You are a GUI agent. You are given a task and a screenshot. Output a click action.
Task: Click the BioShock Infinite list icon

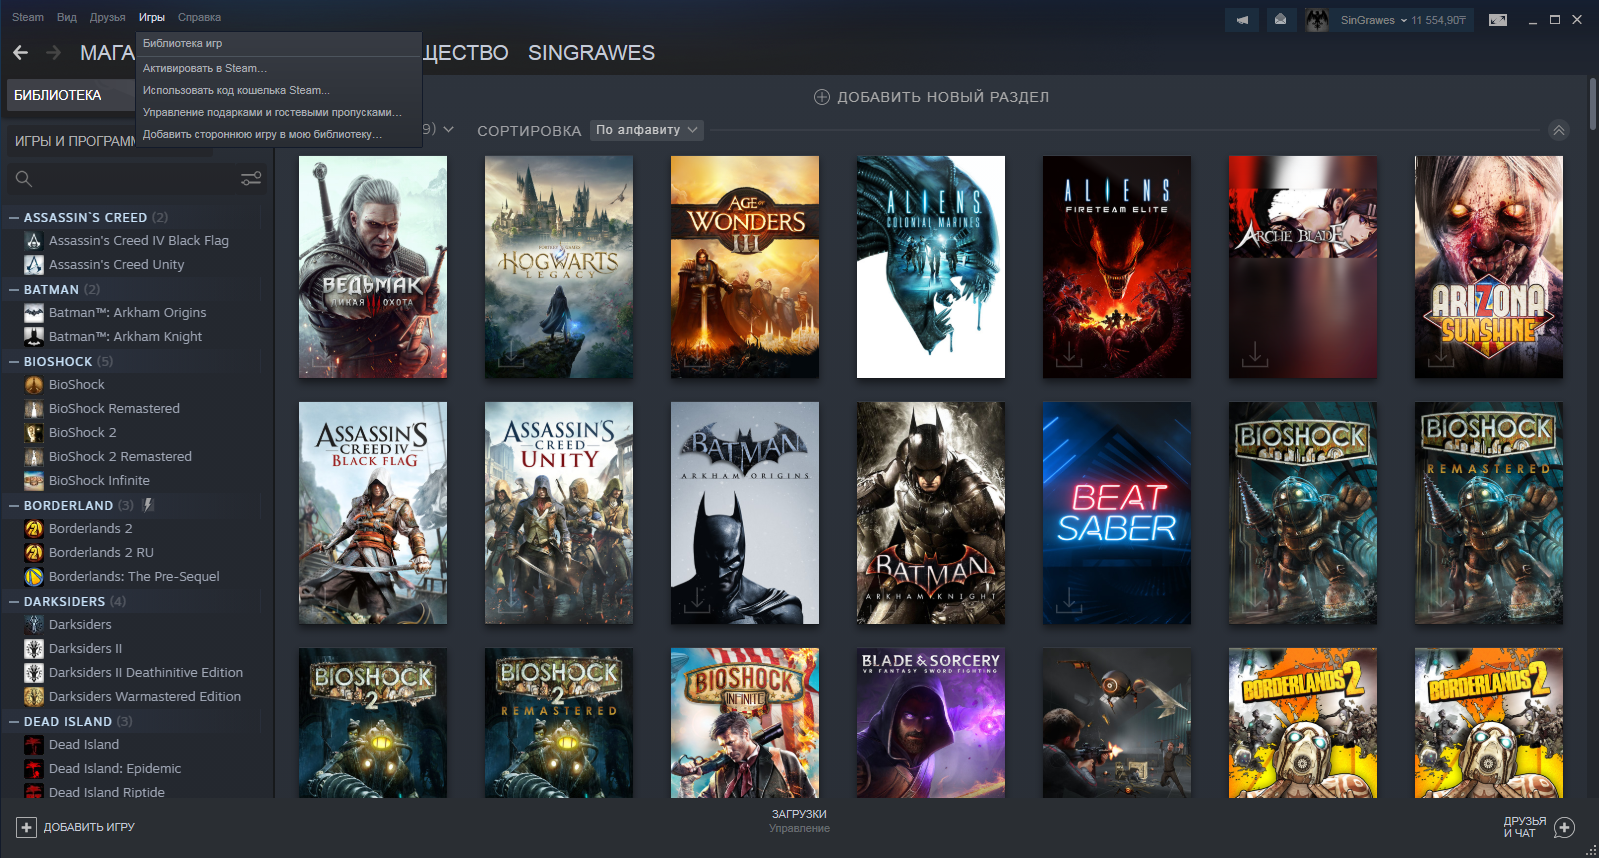pyautogui.click(x=34, y=481)
